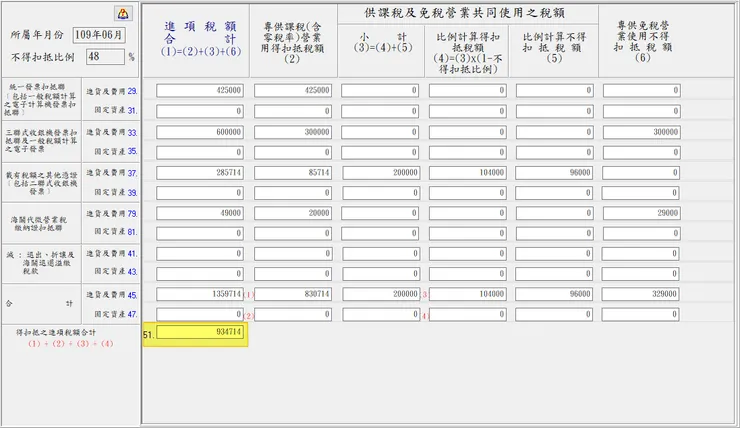This screenshot has width=740, height=428.
Task: Click row 35 column (5) field
Action: (x=555, y=152)
